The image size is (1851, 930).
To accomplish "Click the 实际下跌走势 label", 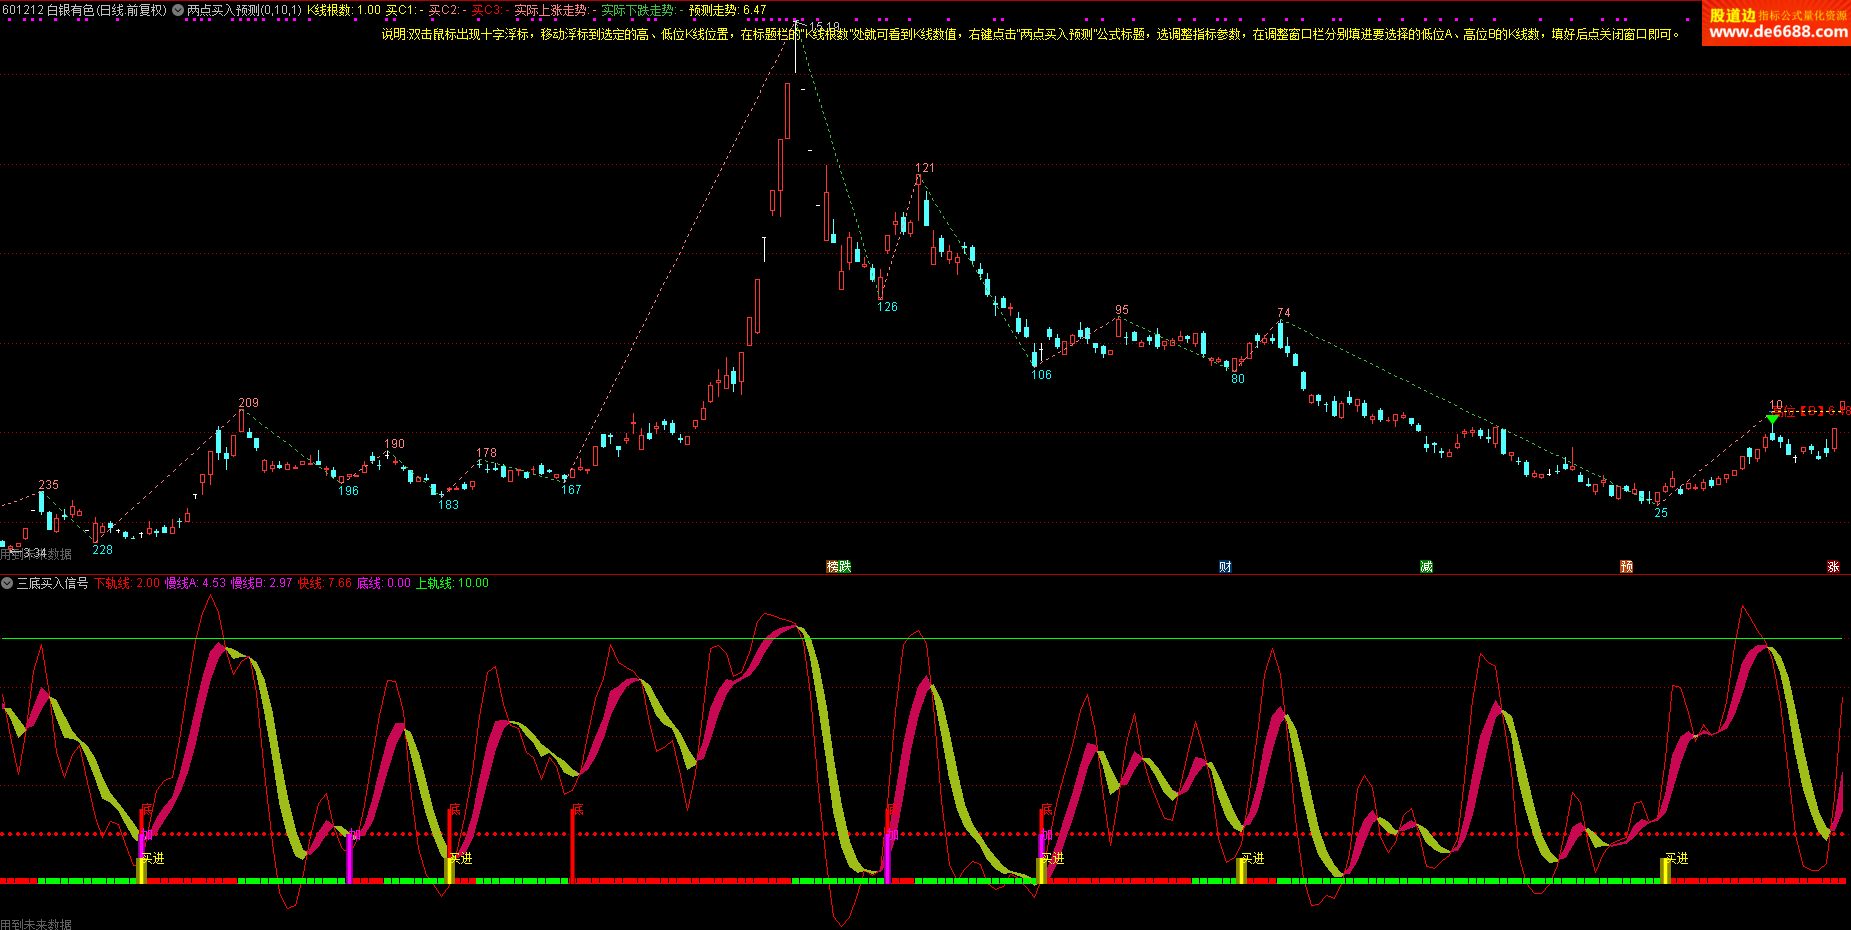I will [x=638, y=10].
